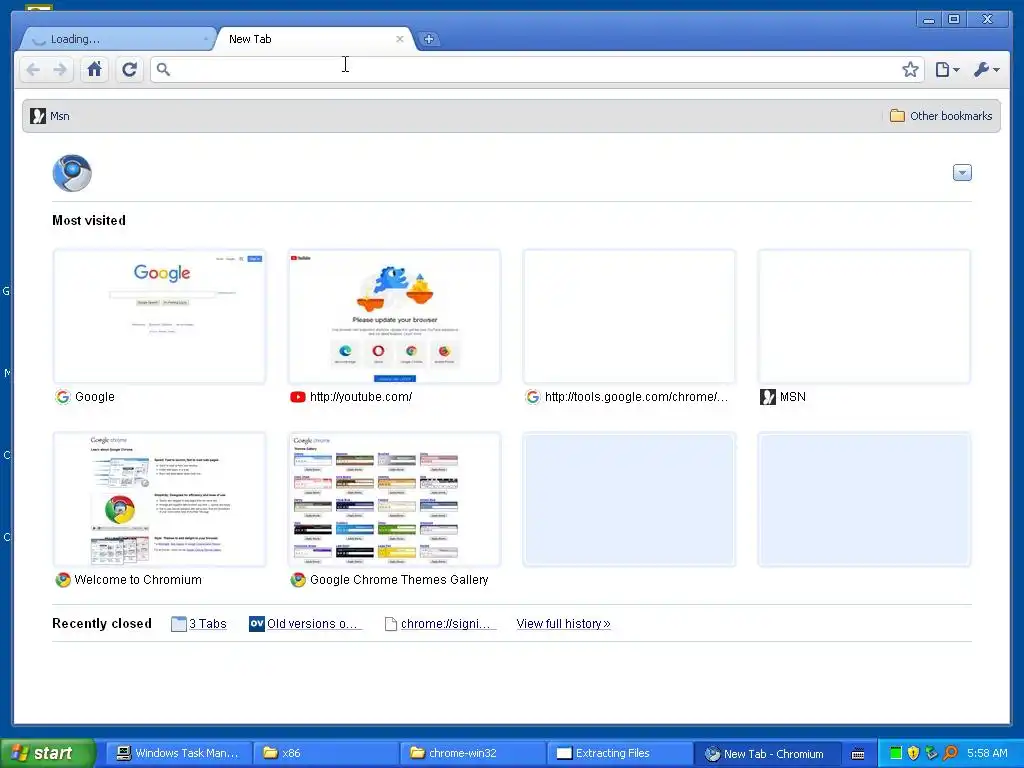This screenshot has width=1024, height=768.
Task: Reopen the Old versions o... closed tab
Action: click(314, 624)
